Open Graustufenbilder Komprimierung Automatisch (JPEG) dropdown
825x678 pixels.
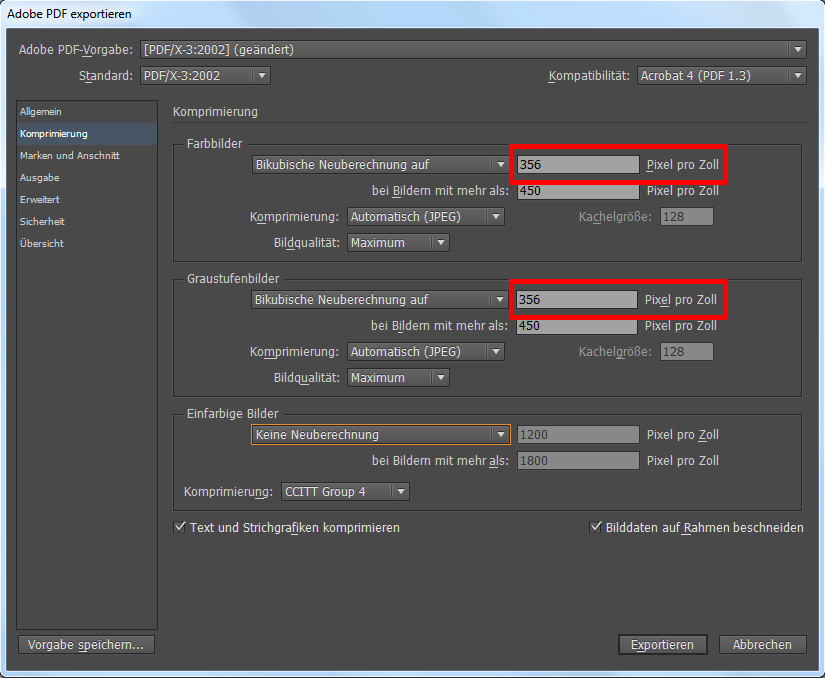pyautogui.click(x=425, y=352)
